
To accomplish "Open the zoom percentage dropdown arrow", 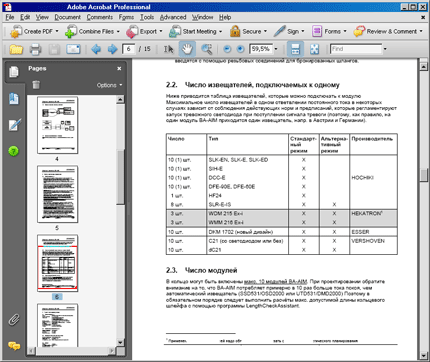I will click(x=276, y=49).
